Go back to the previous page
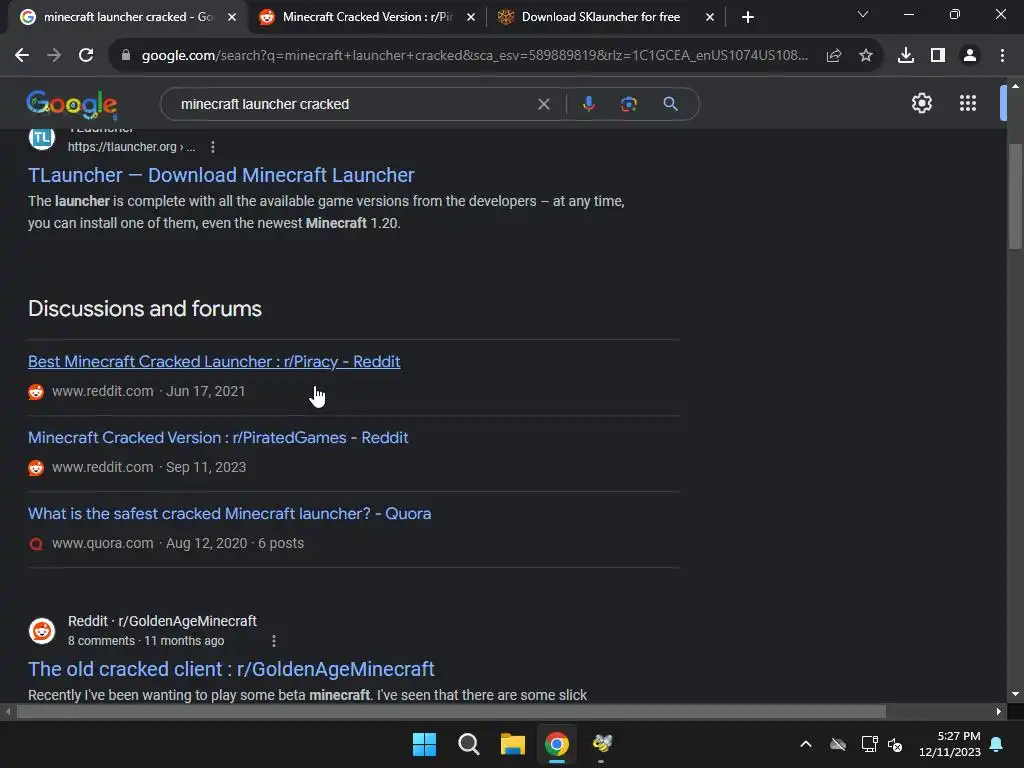 tap(22, 56)
